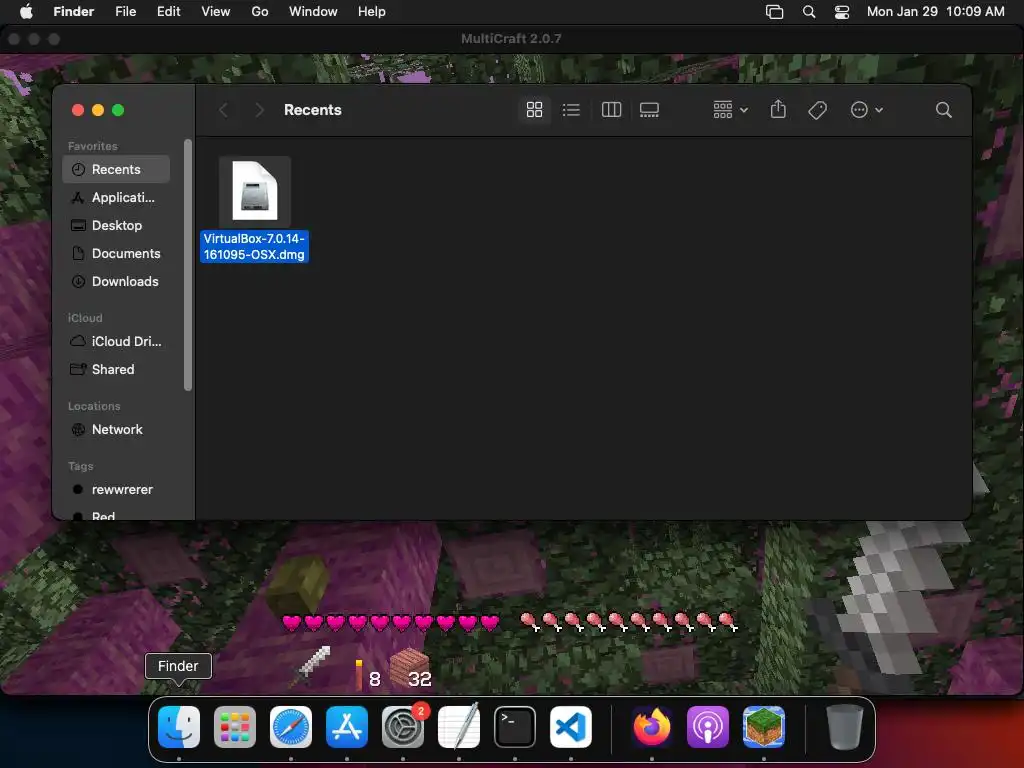Switch Finder to column view
This screenshot has width=1024, height=768.
(x=611, y=110)
